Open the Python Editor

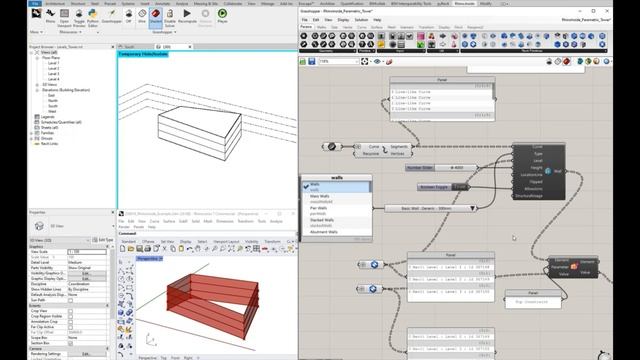point(93,16)
